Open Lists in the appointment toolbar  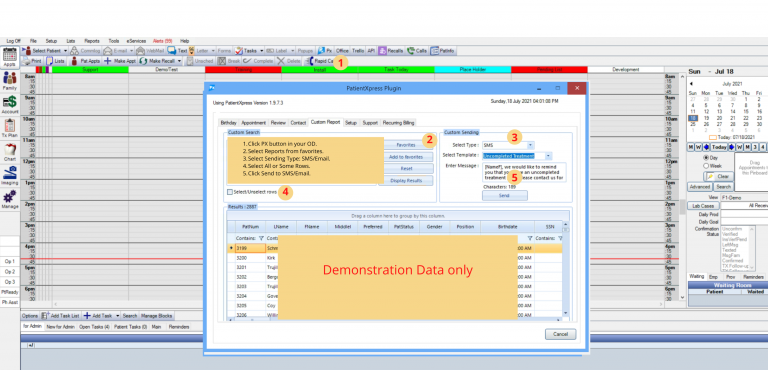tap(55, 61)
